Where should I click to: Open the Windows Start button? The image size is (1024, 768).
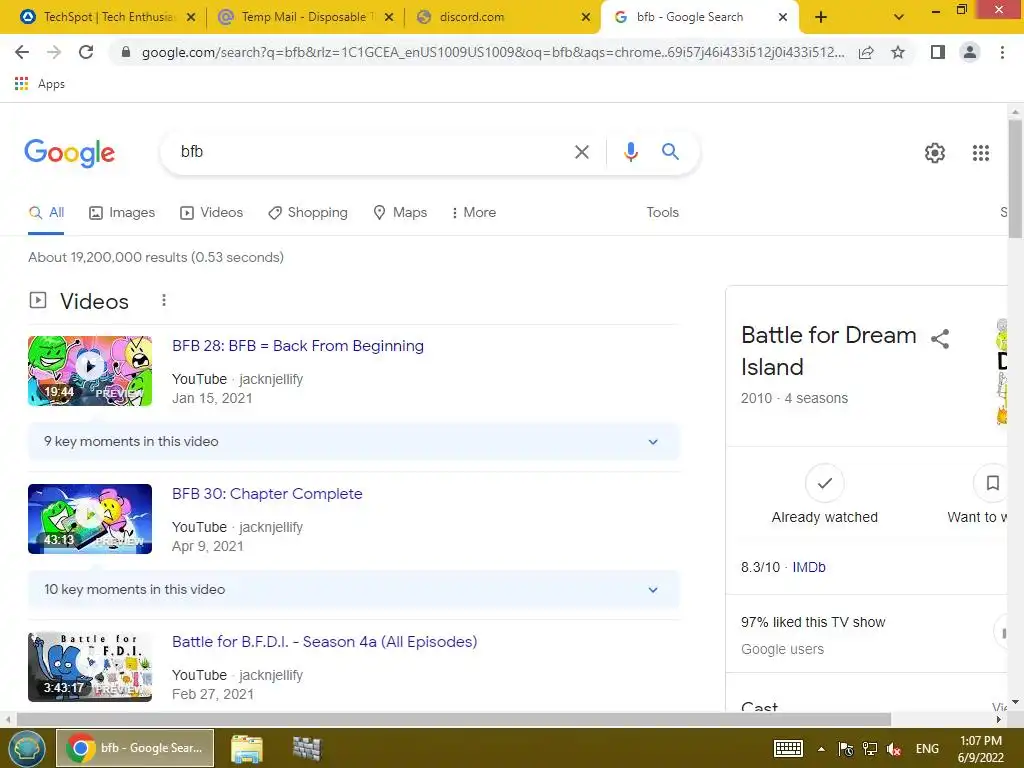26,748
